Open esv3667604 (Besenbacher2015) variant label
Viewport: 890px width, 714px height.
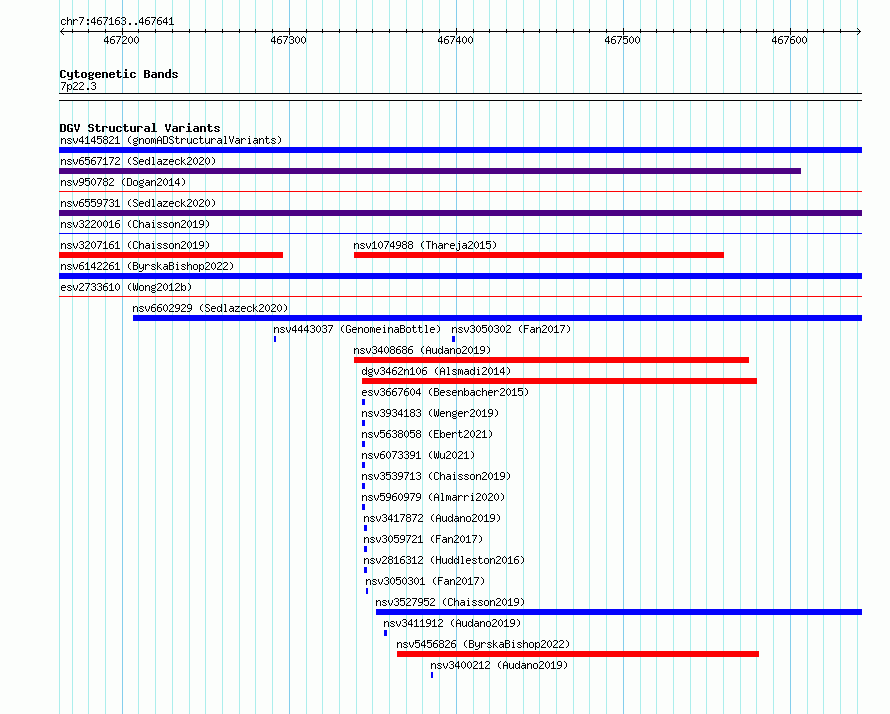coord(445,392)
